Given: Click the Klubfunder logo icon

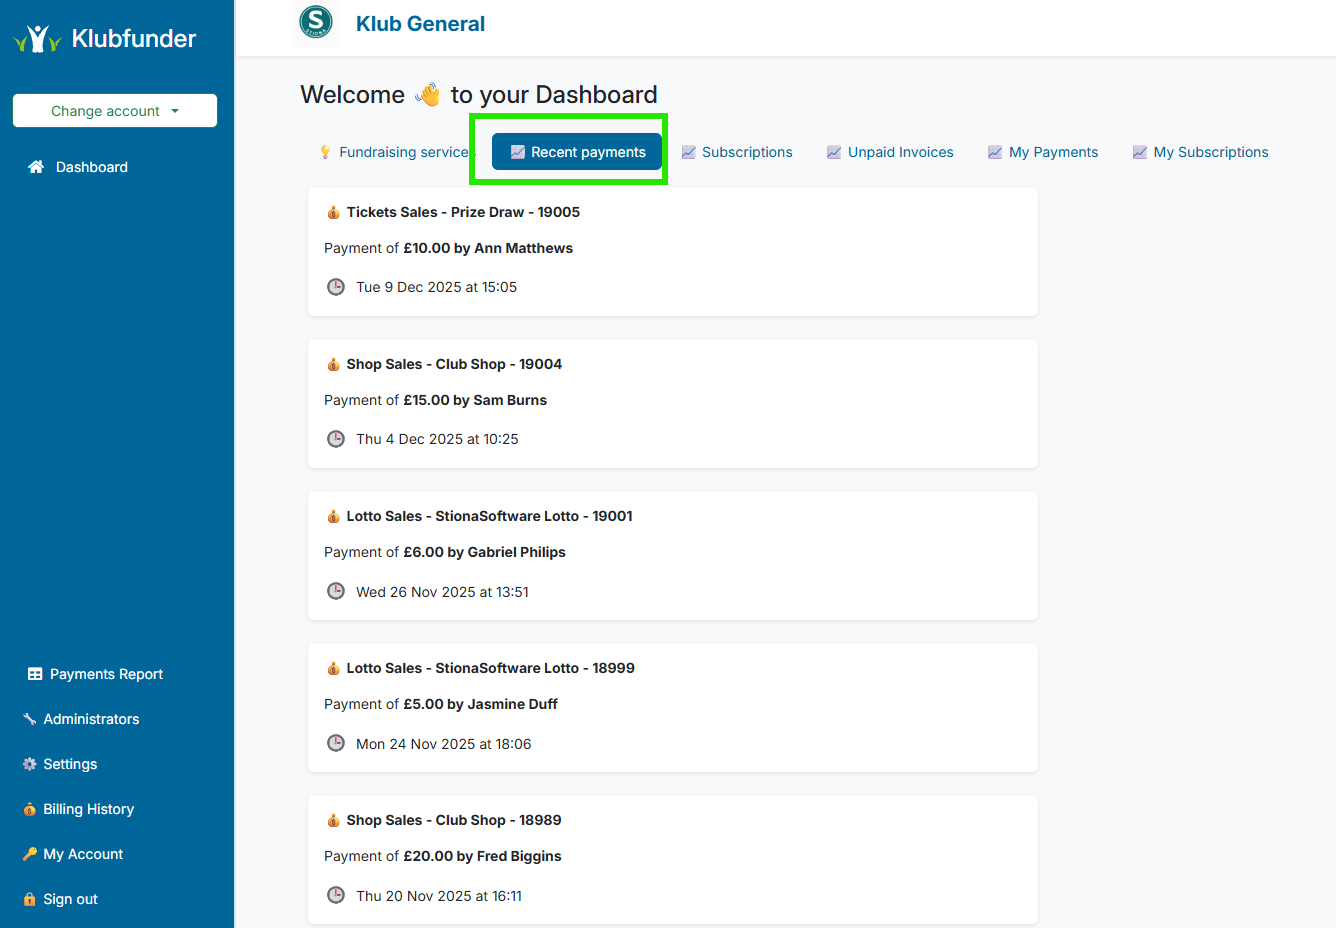Looking at the screenshot, I should click(37, 39).
